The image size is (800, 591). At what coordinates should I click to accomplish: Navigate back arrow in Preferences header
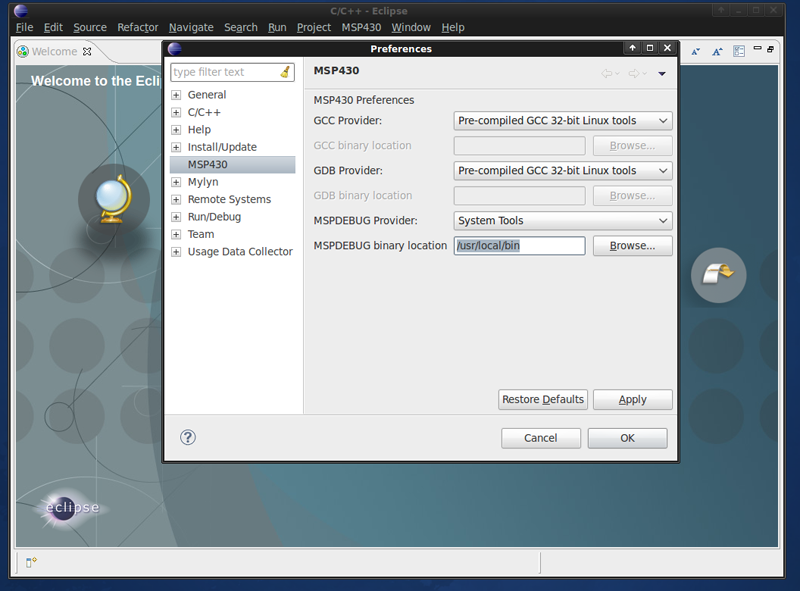[x=607, y=73]
